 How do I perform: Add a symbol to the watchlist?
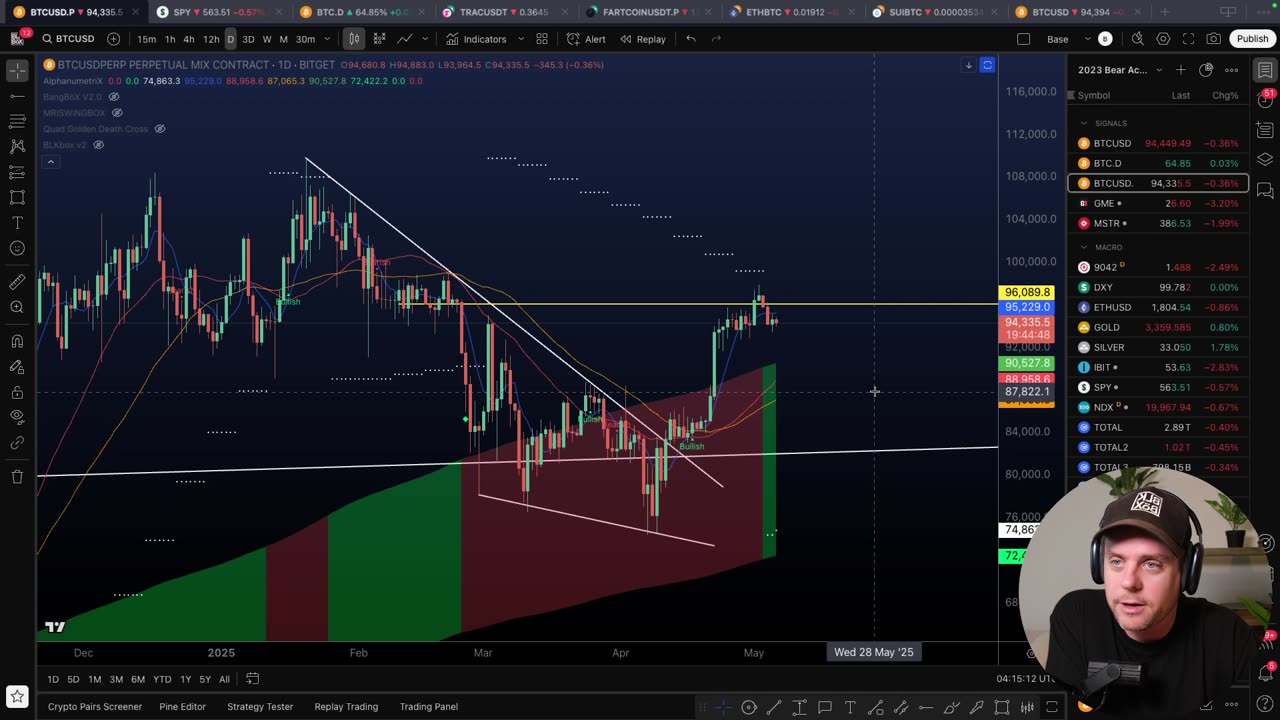pyautogui.click(x=1180, y=70)
